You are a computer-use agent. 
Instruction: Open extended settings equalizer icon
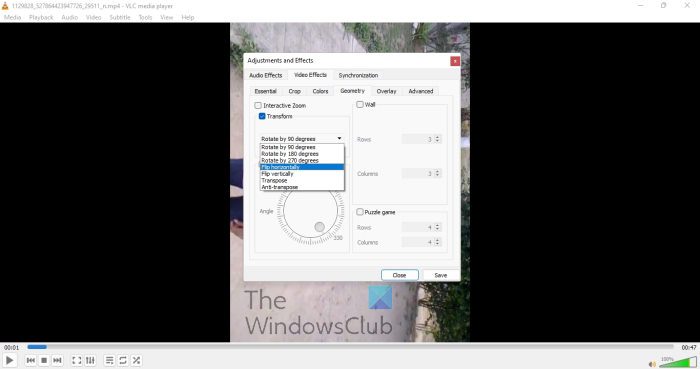tap(90, 360)
